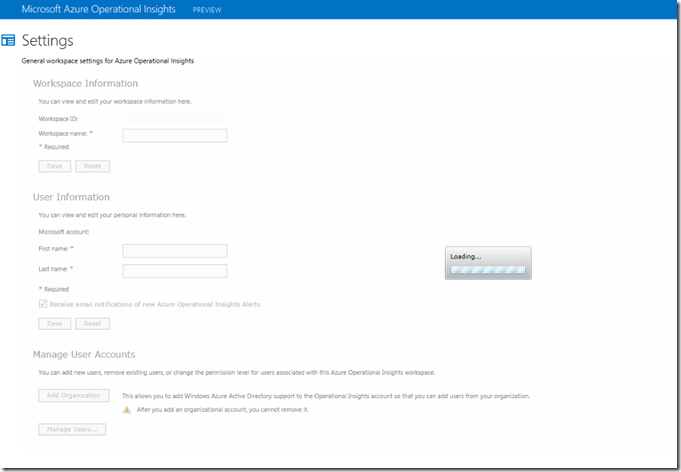The width and height of the screenshot is (681, 472).
Task: Click the Loading... popup text
Action: pyautogui.click(x=466, y=257)
